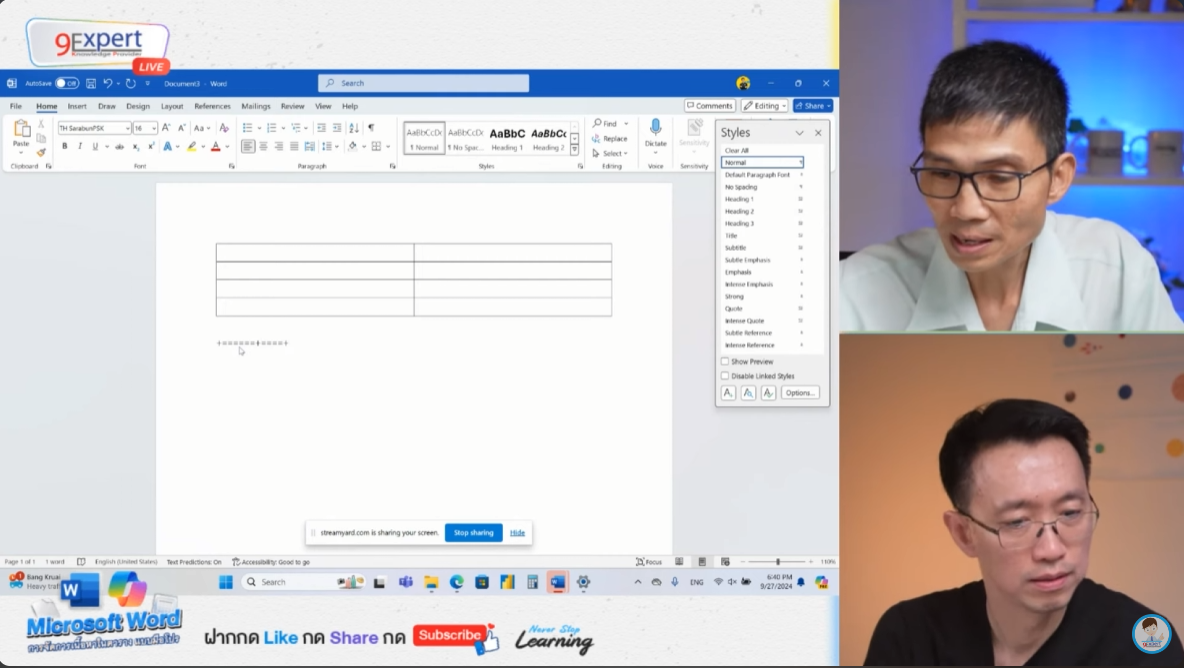Open the Insert ribbon tab
The width and height of the screenshot is (1184, 668).
[x=77, y=106]
